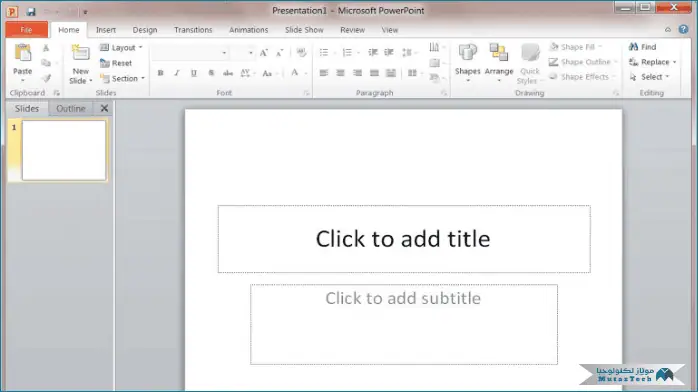Viewport: 698px width, 392px height.
Task: Click the Quick Styles icon
Action: point(530,53)
